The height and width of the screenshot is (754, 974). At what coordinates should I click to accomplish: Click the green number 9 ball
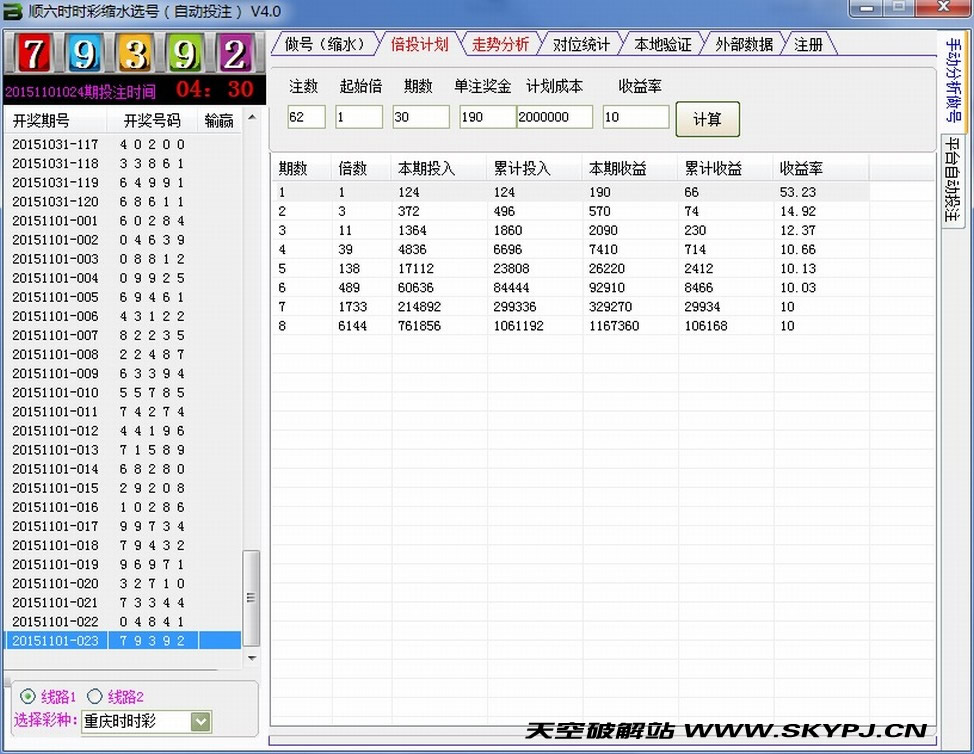click(185, 54)
